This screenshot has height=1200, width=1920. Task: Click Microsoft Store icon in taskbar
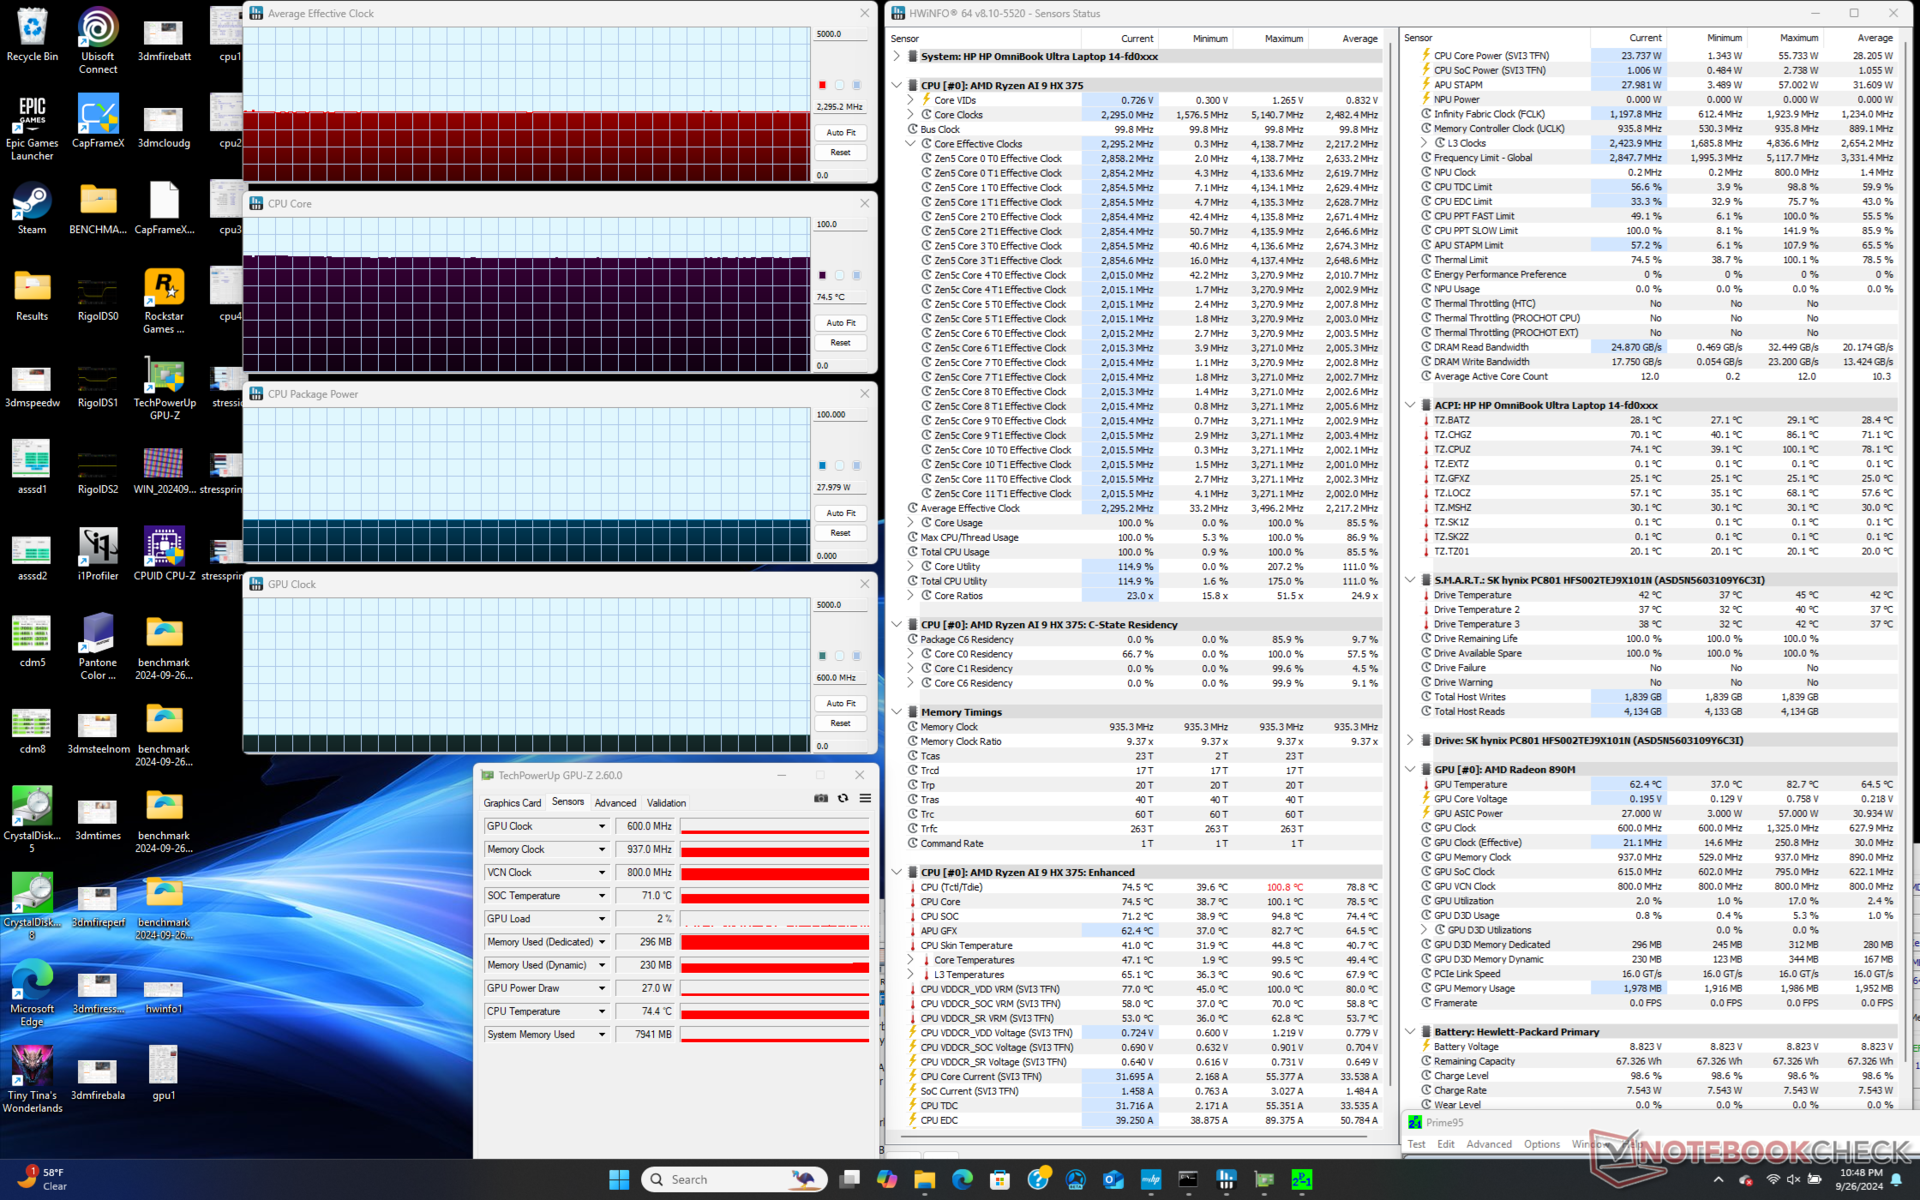click(999, 1180)
